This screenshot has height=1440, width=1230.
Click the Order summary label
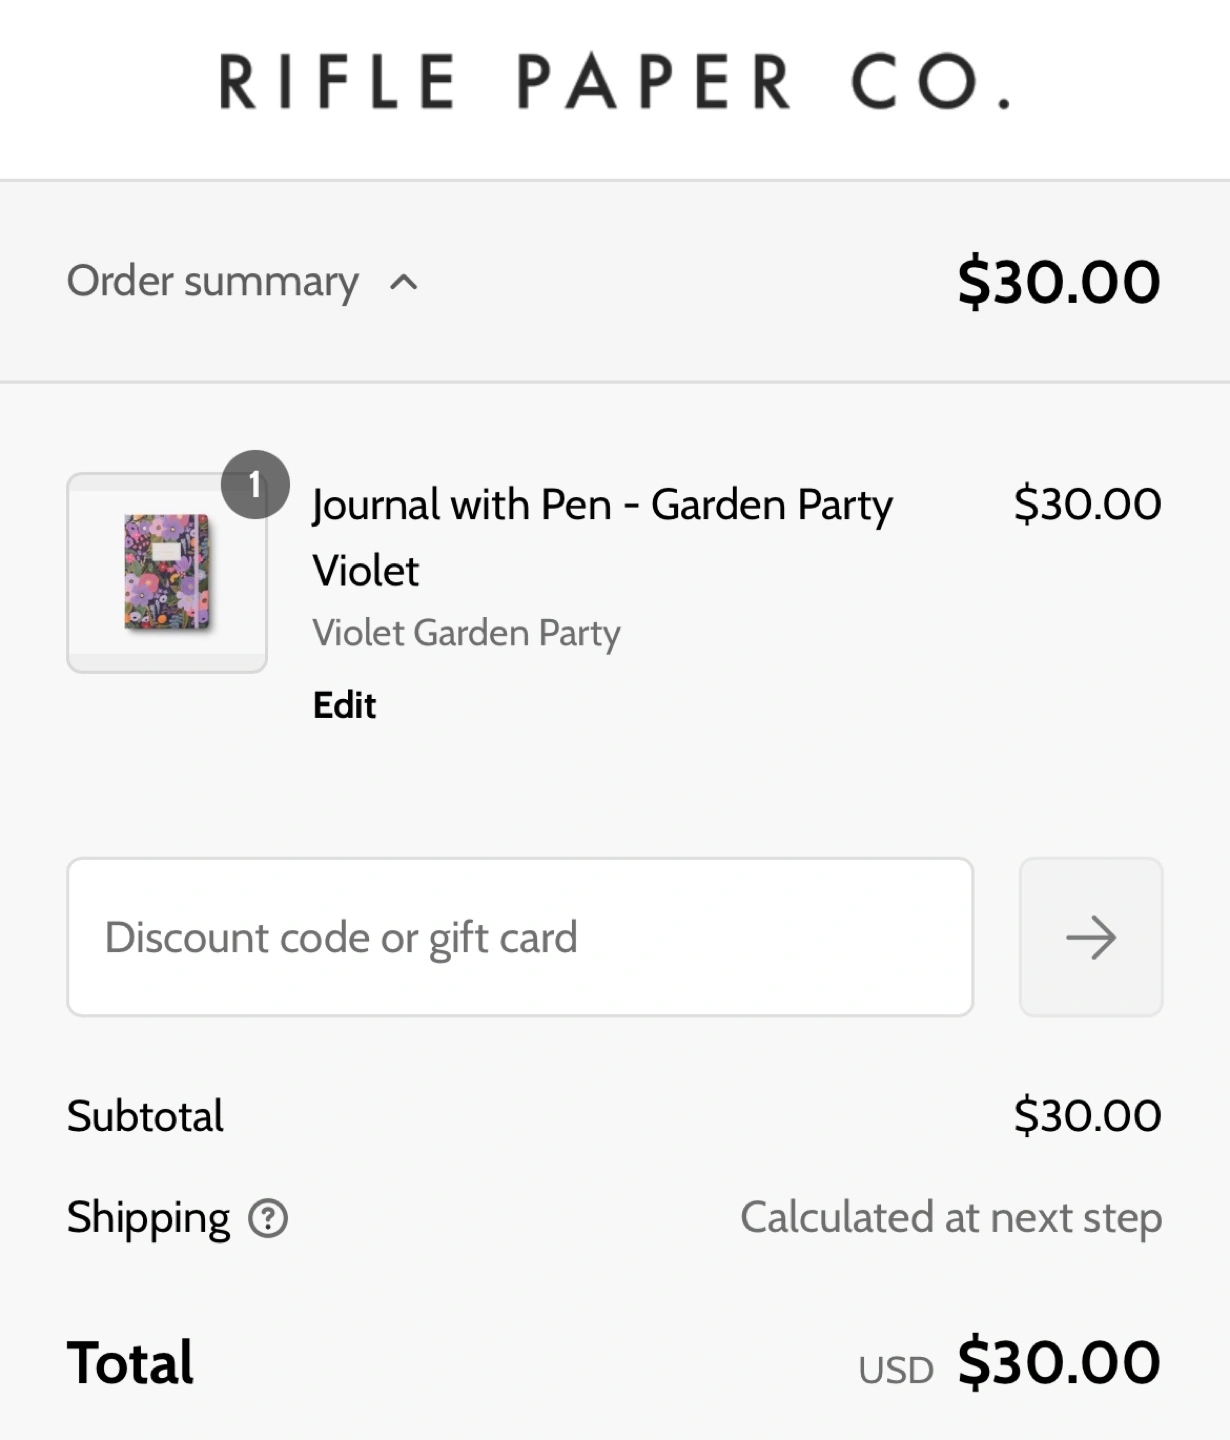coord(212,282)
